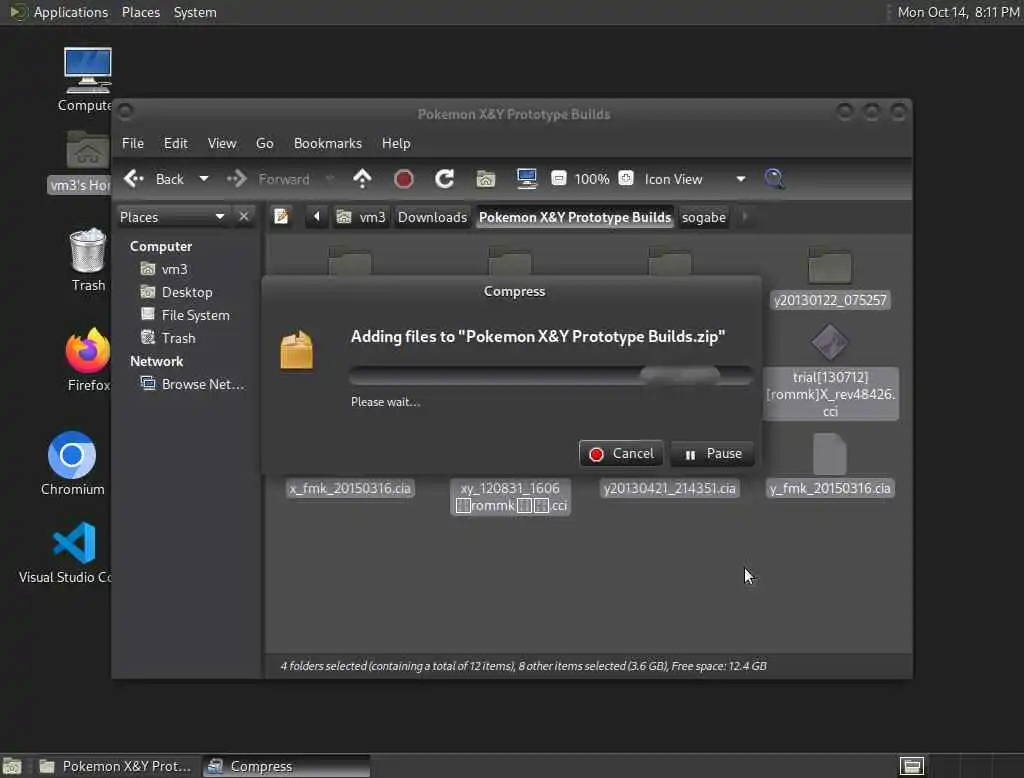Image resolution: width=1024 pixels, height=778 pixels.
Task: Select file y20130421_214351.cia label
Action: coord(669,489)
